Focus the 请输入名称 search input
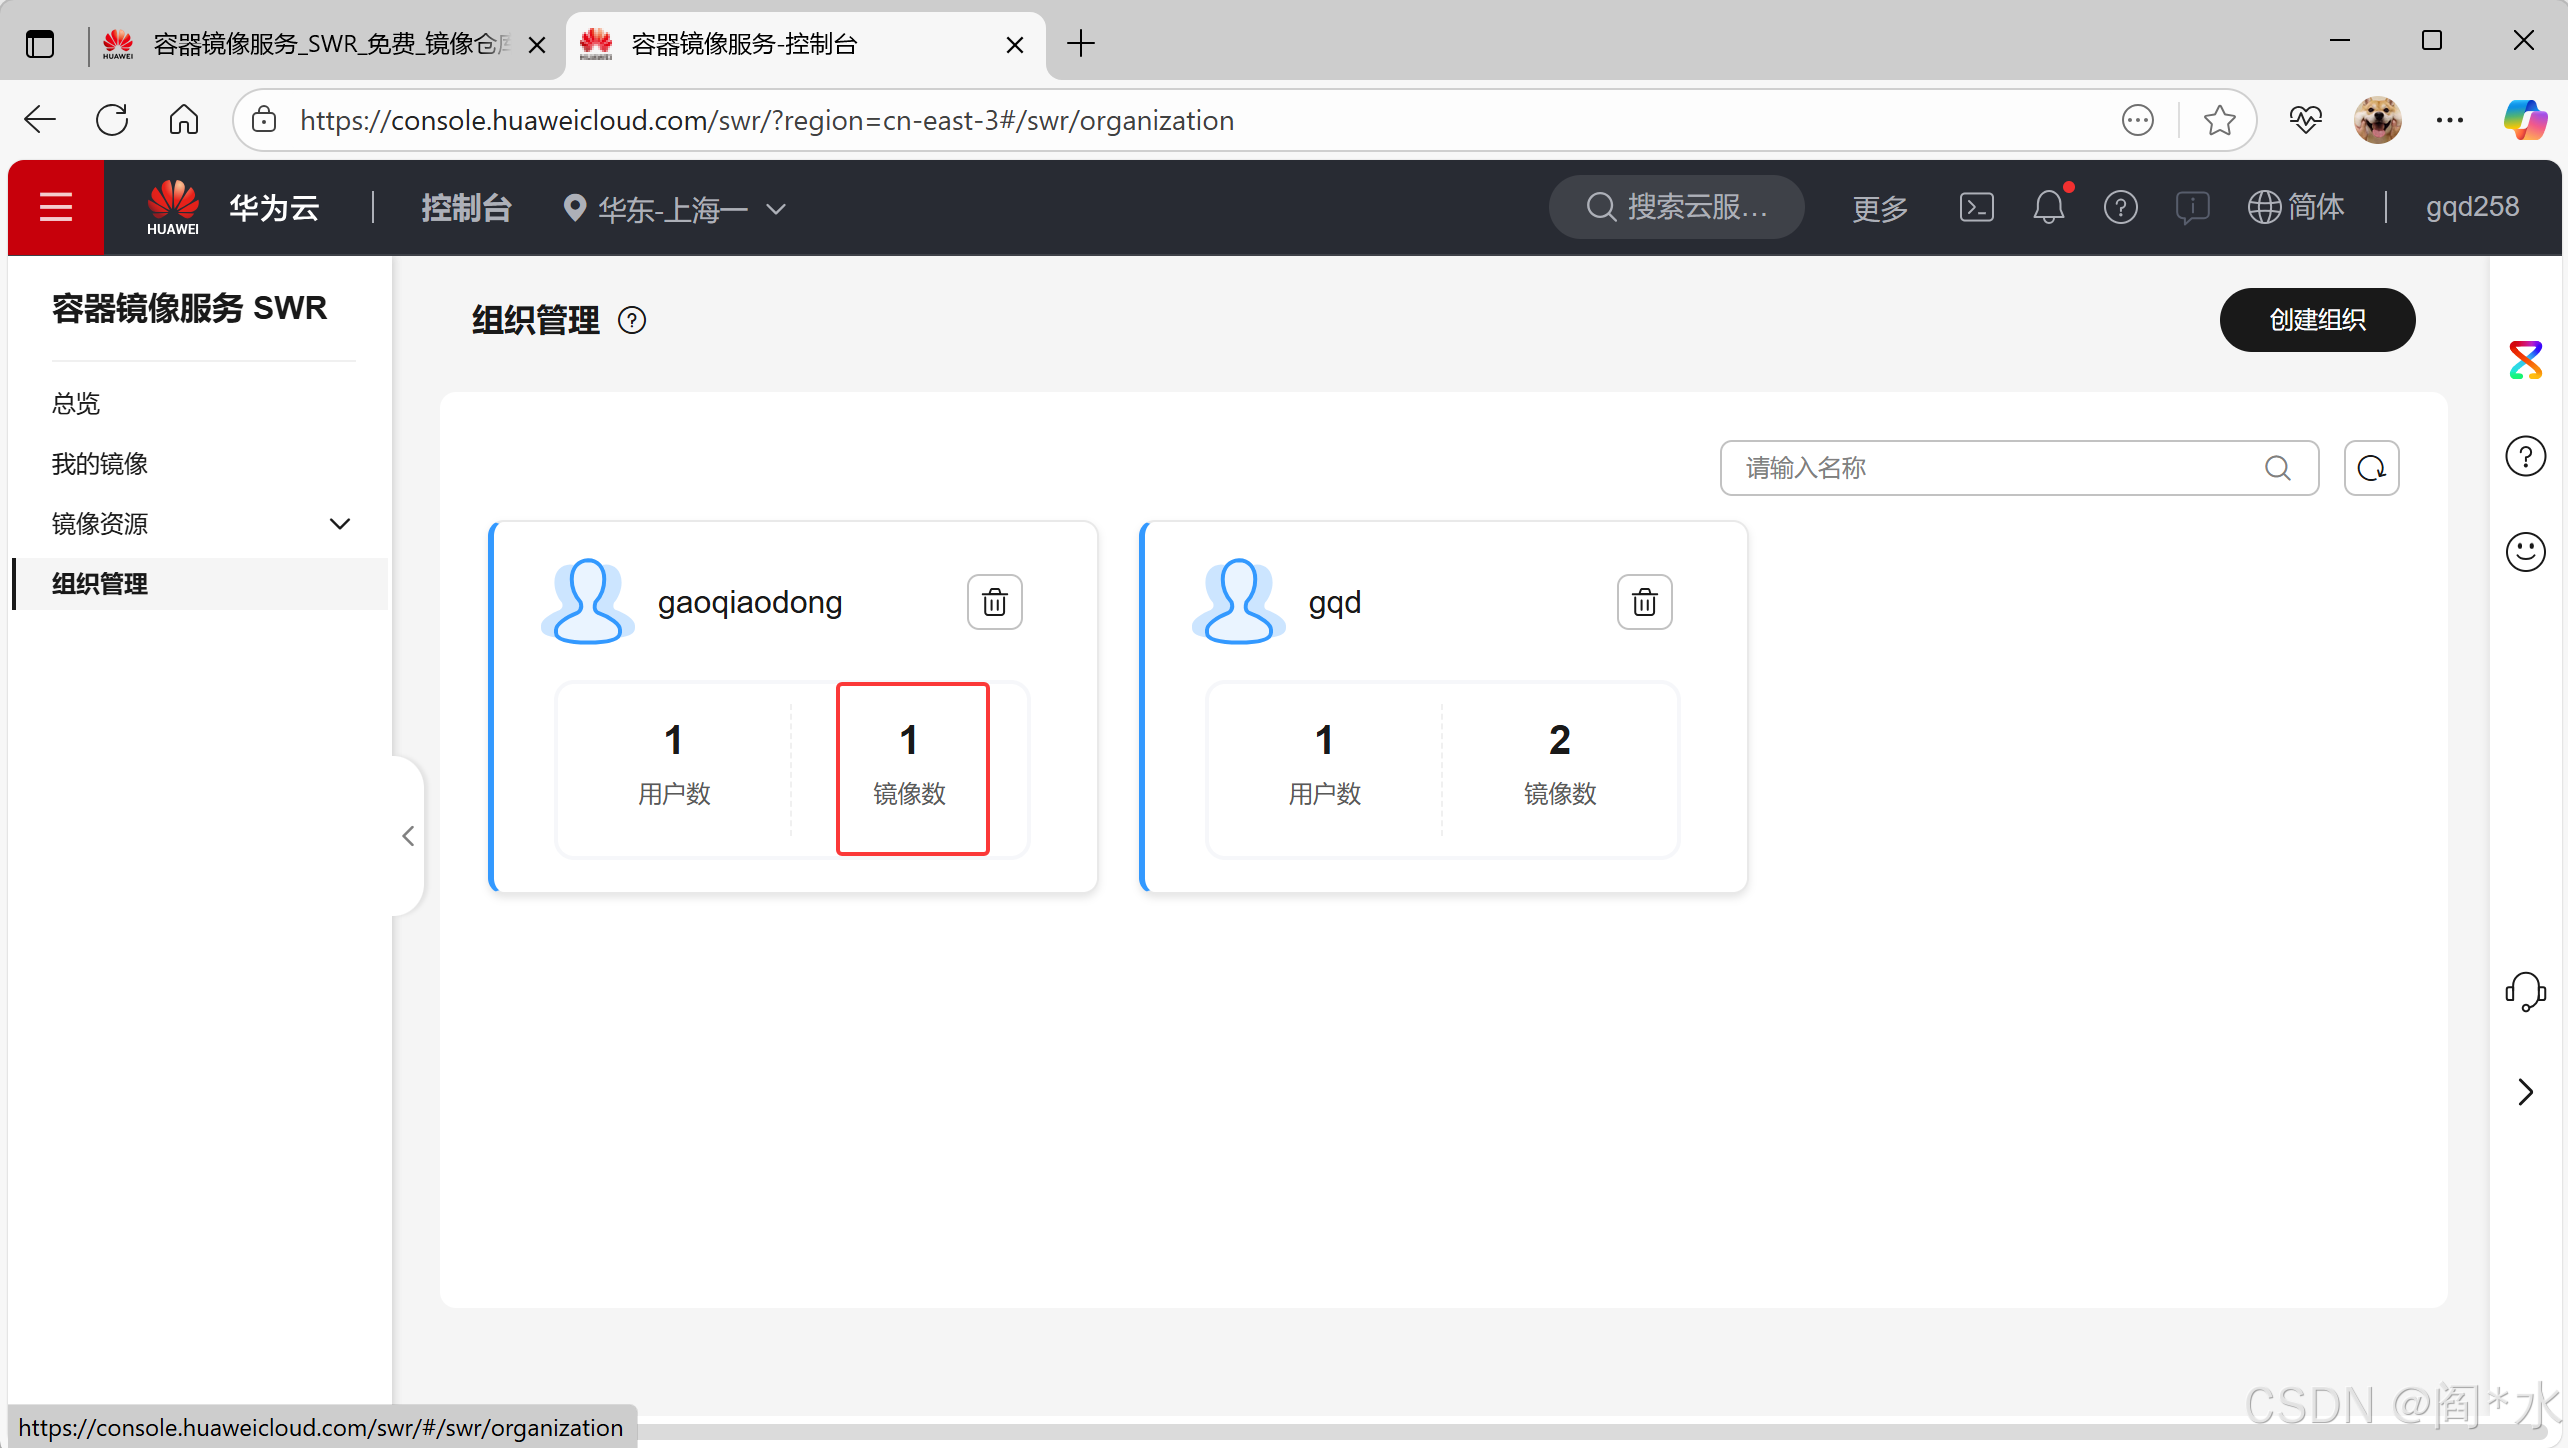This screenshot has width=2568, height=1448. pos(1990,468)
